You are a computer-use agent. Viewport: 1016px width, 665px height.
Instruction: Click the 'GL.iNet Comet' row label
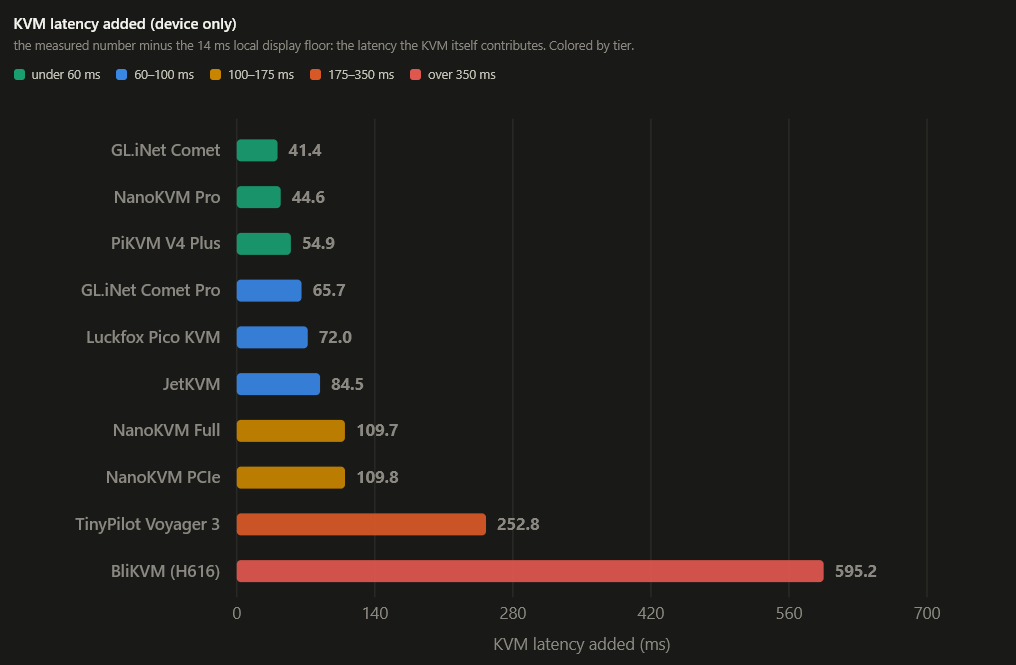tap(165, 150)
